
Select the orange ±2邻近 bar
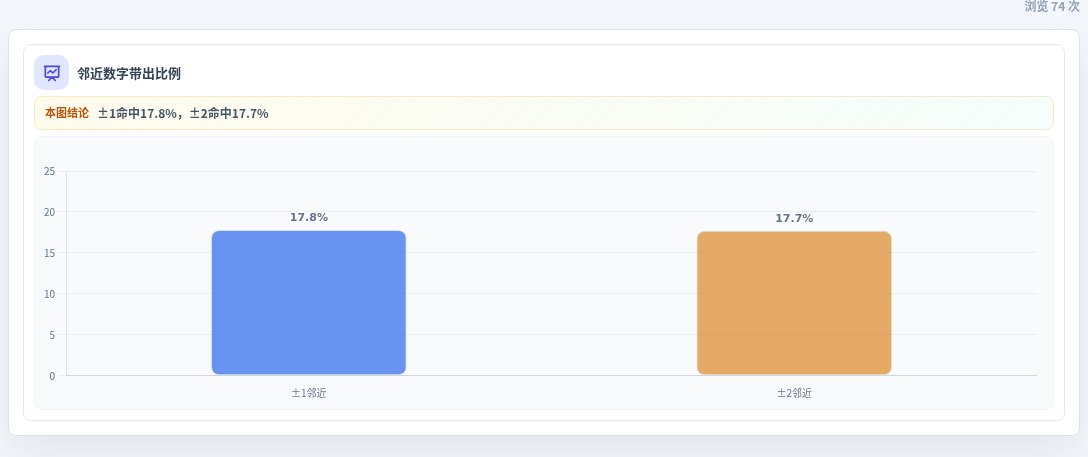point(794,303)
